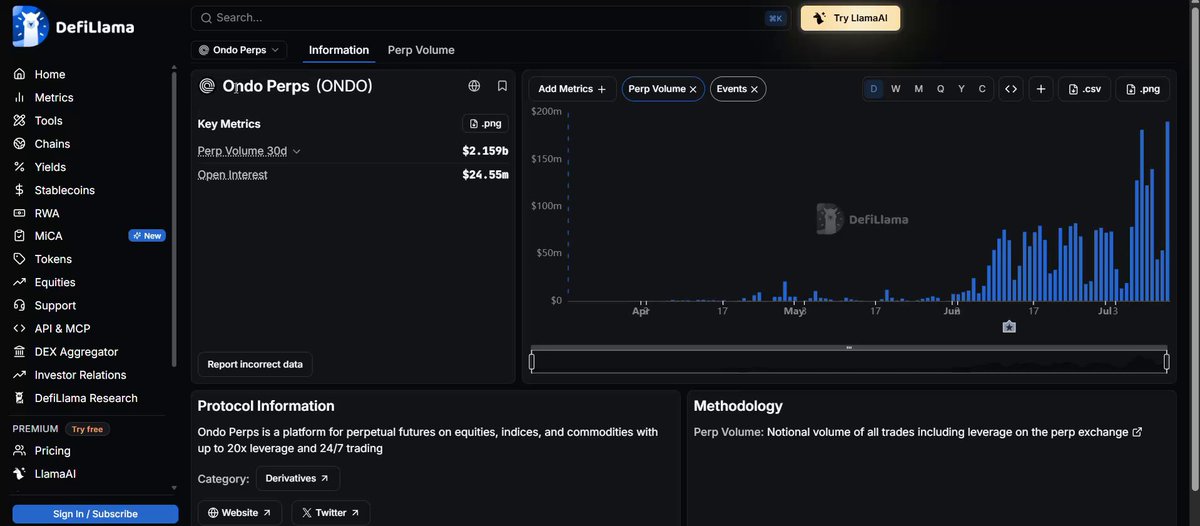This screenshot has width=1200, height=526.
Task: Click the ⌘K shortcut badge in search
Action: (x=775, y=18)
